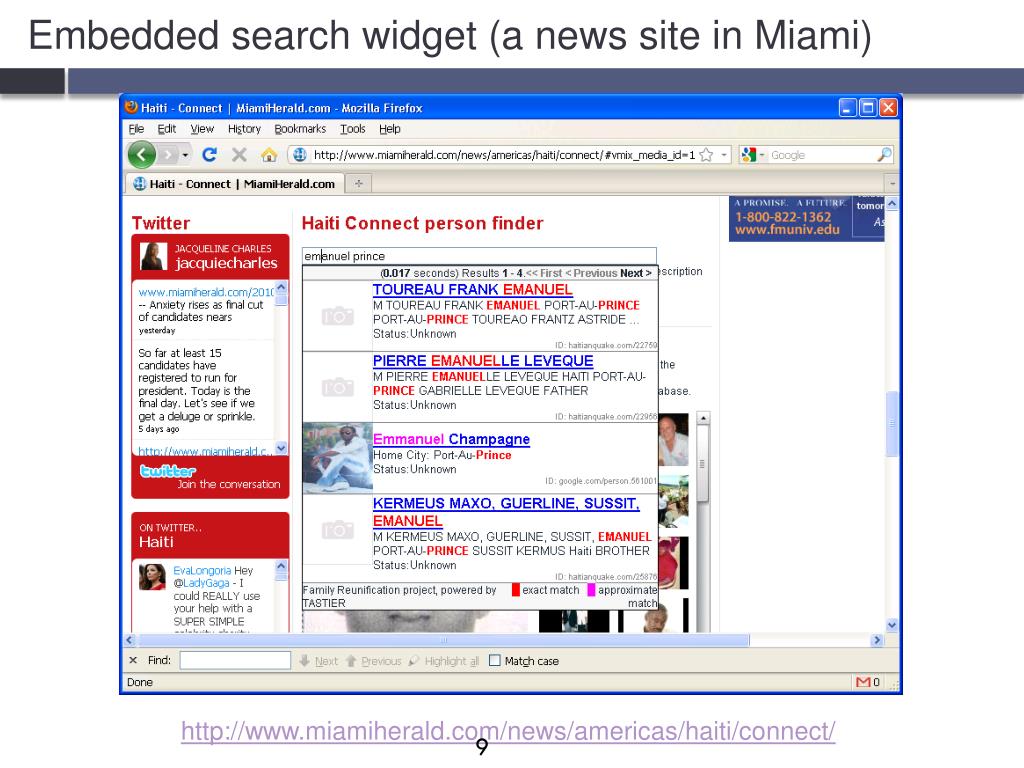Click the Gmail notifier icon in status bar
This screenshot has height=768, width=1024.
click(863, 682)
